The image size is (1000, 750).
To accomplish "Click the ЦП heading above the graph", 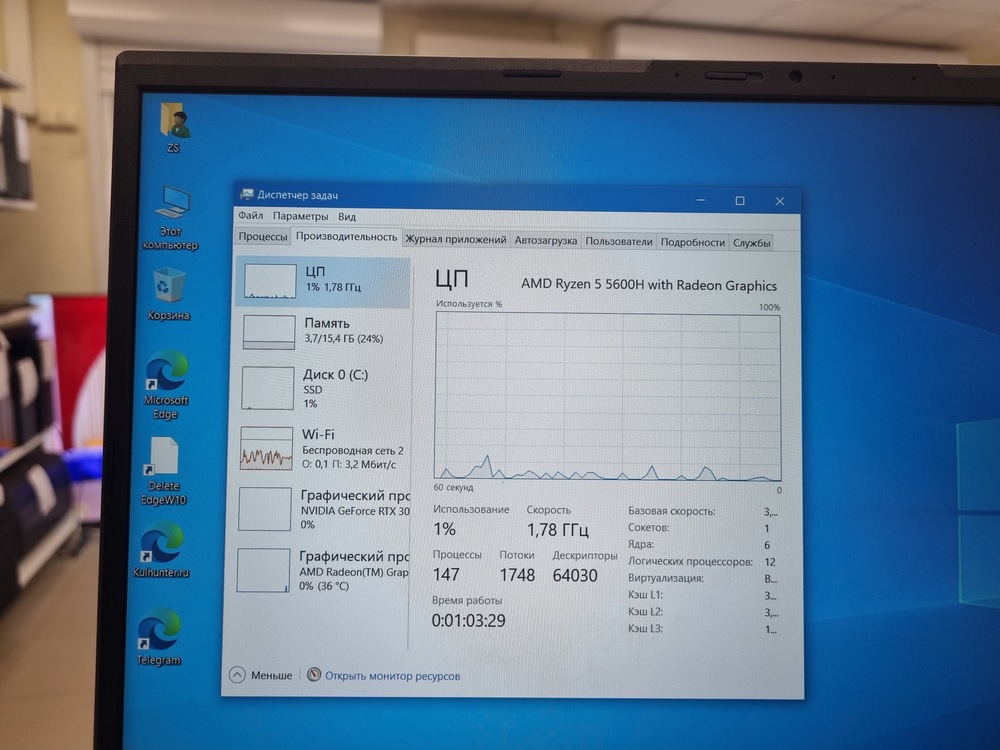I will tap(452, 279).
